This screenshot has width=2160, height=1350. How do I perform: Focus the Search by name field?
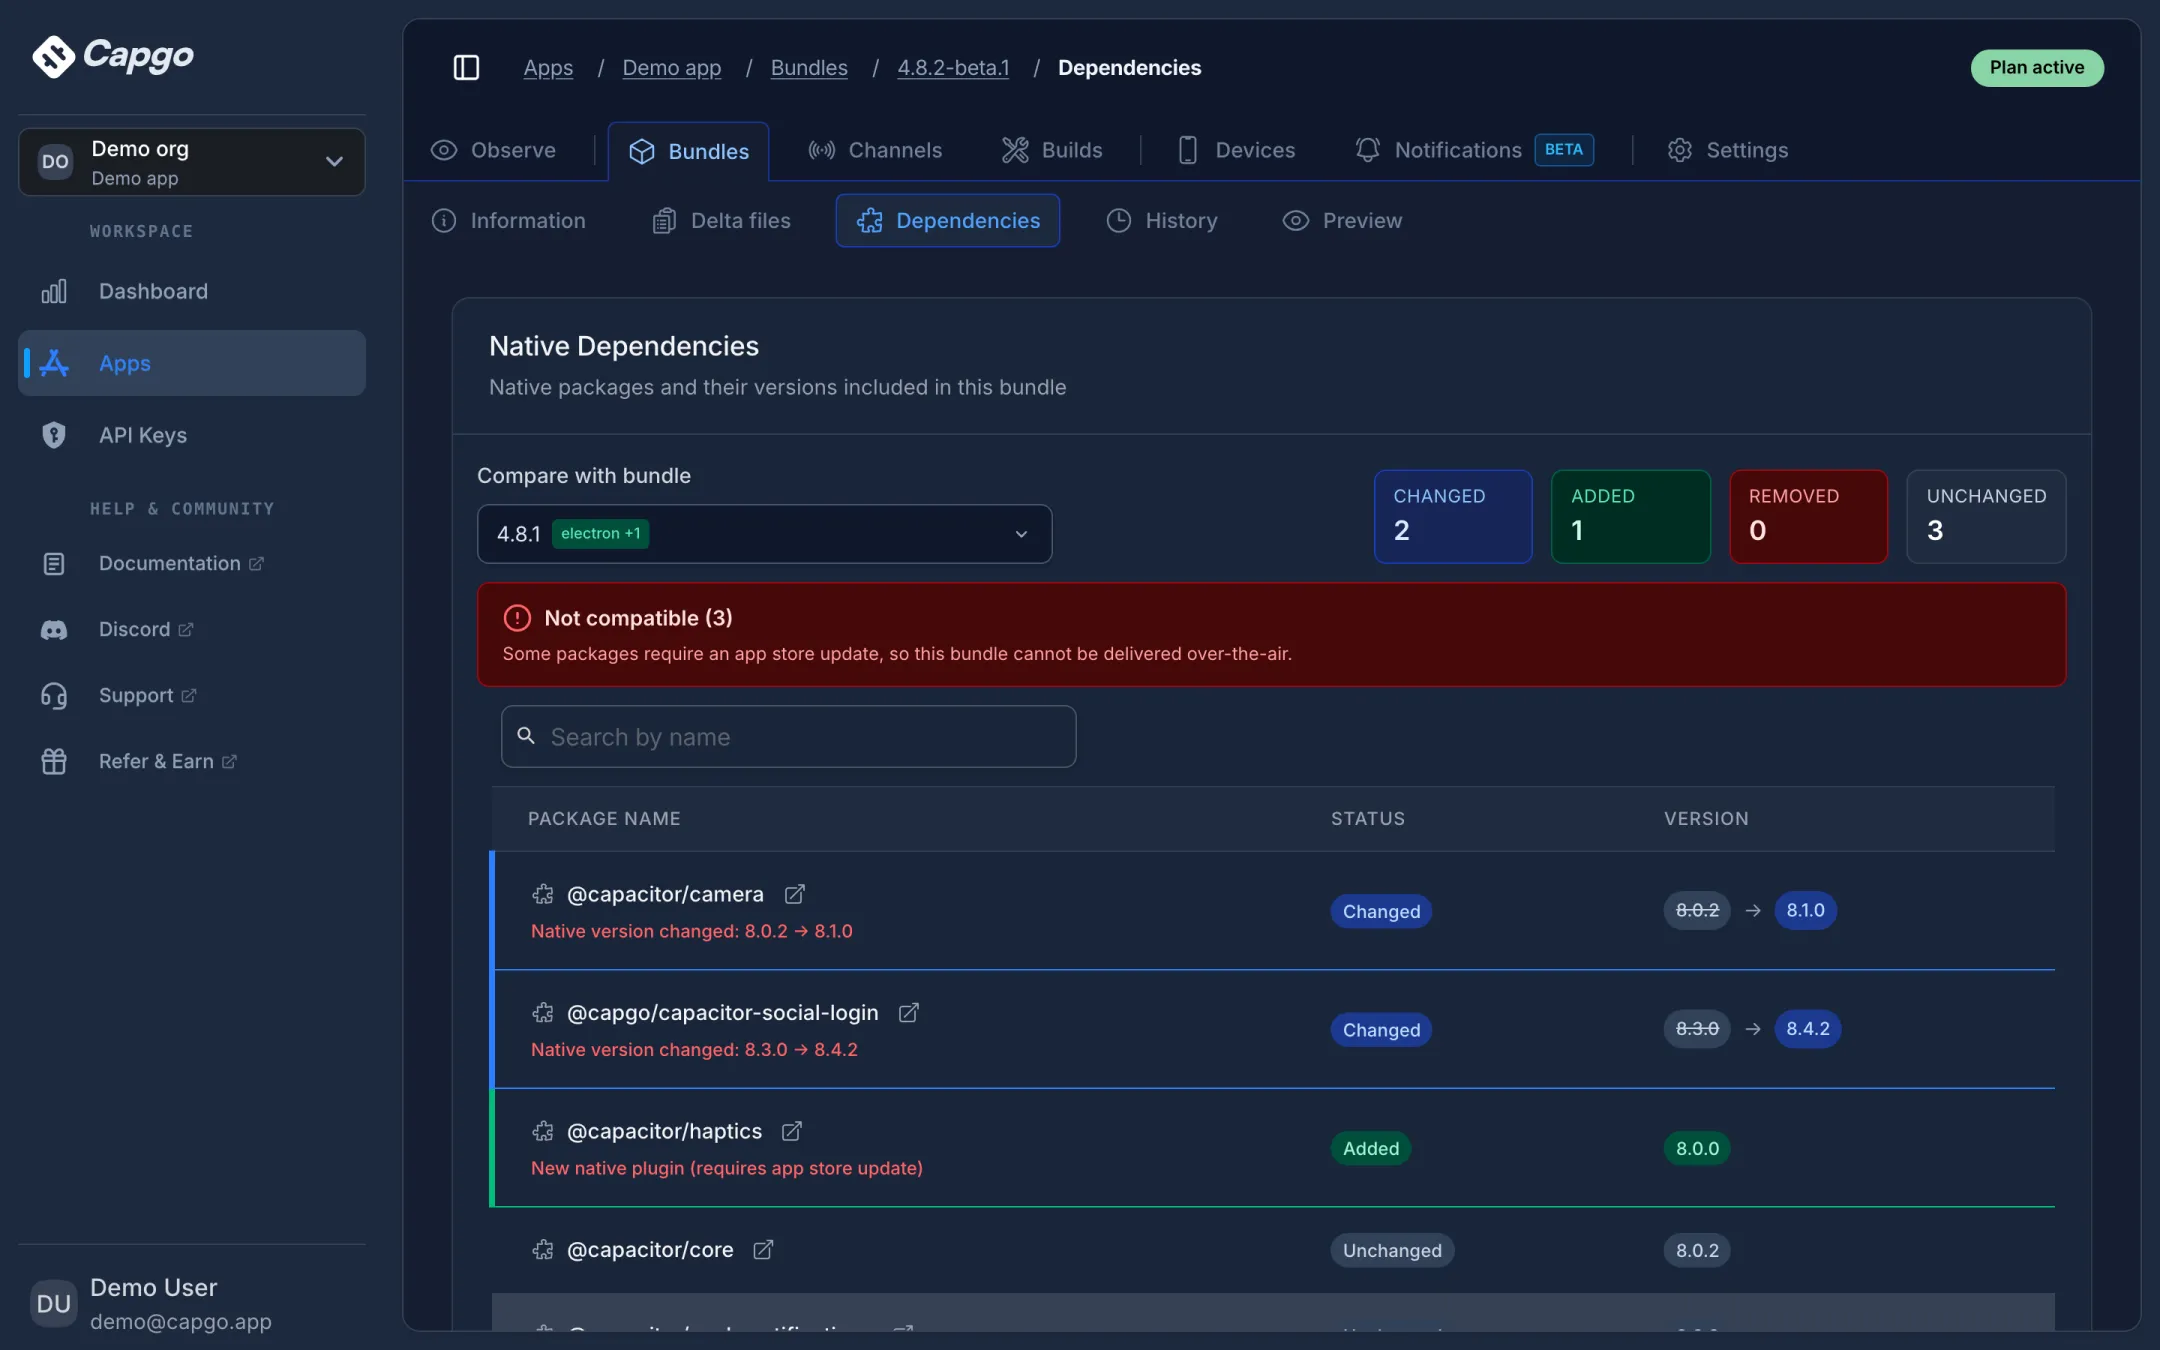click(788, 737)
